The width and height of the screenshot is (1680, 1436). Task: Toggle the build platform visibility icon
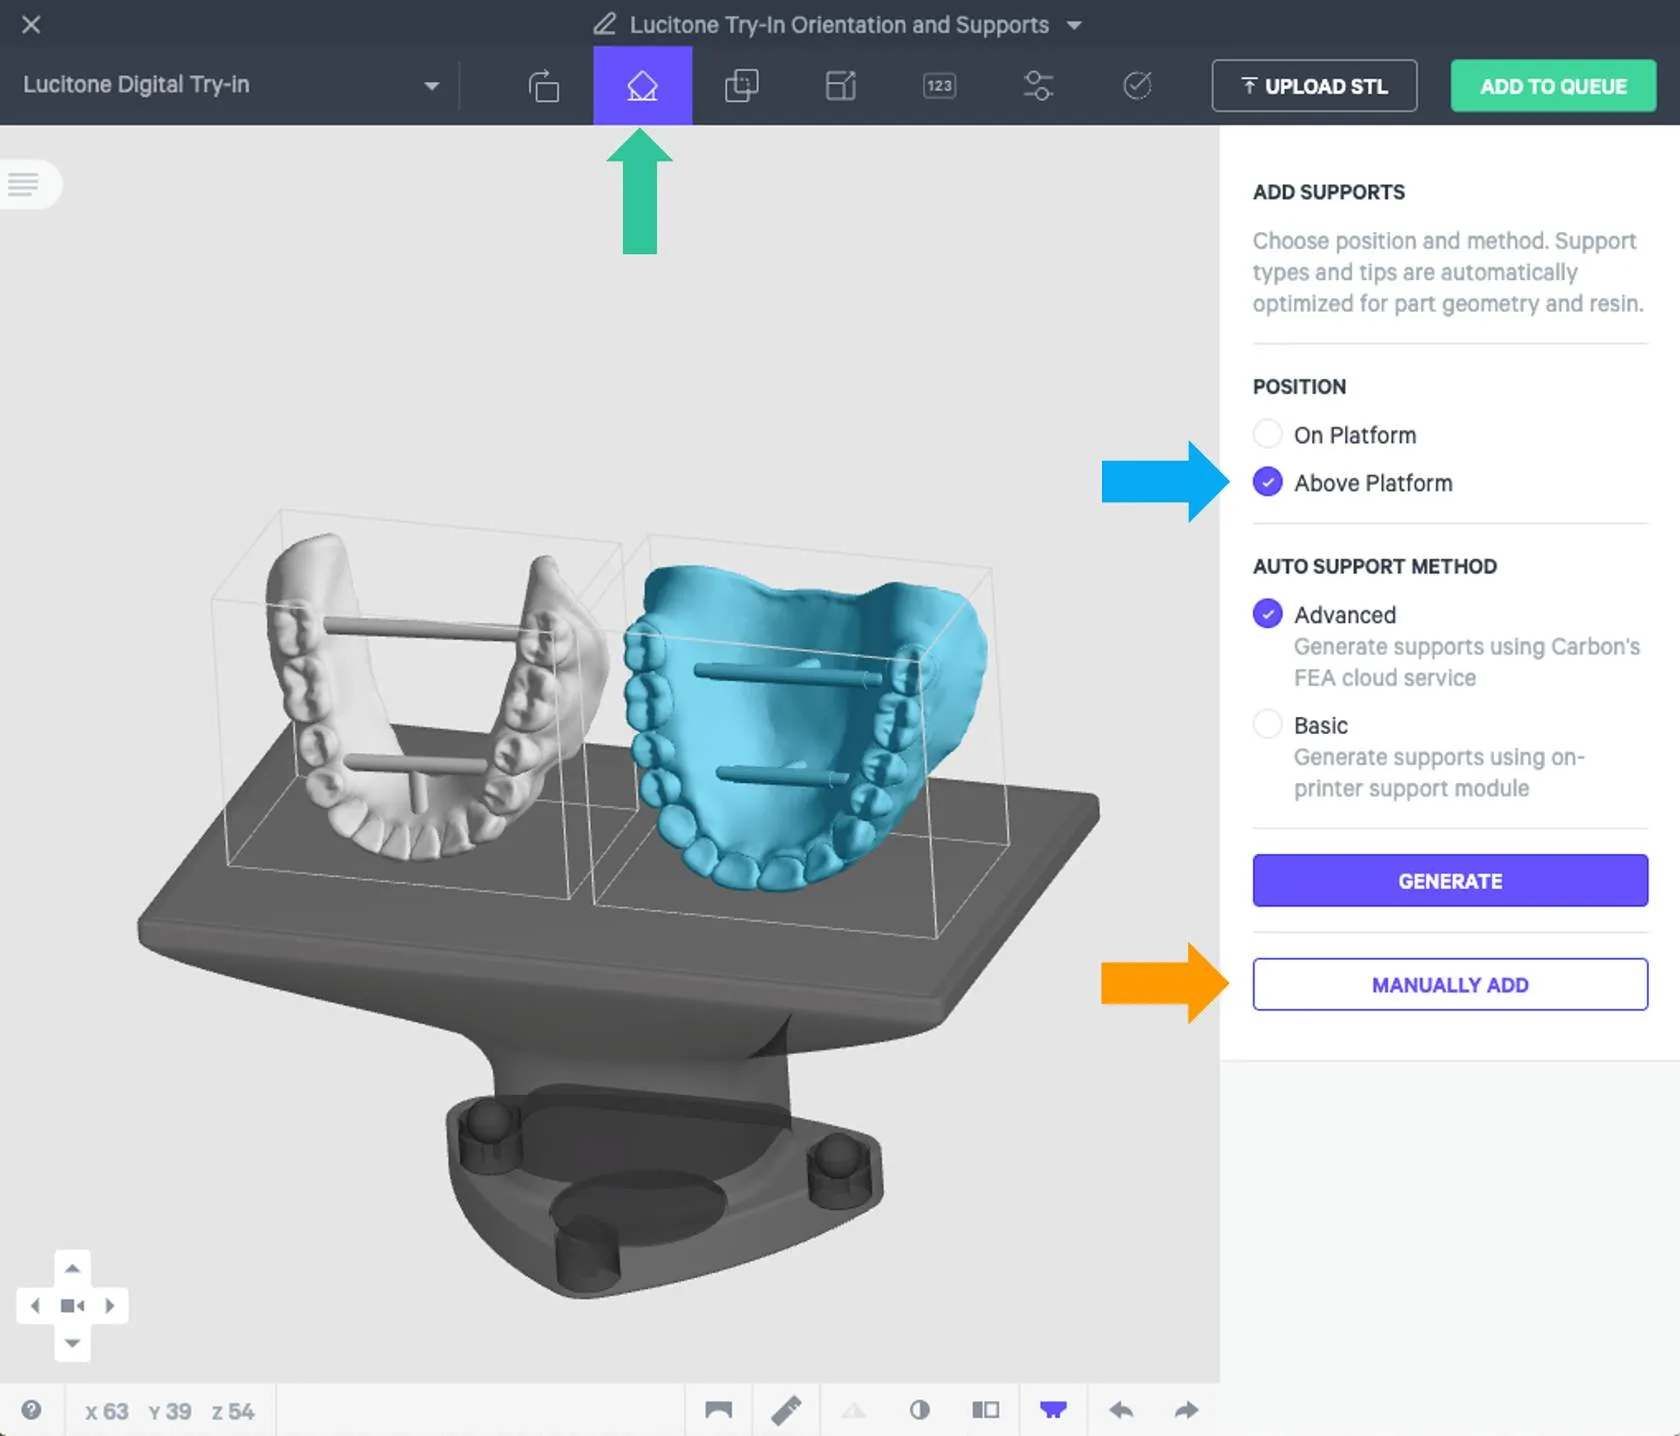point(1053,1410)
